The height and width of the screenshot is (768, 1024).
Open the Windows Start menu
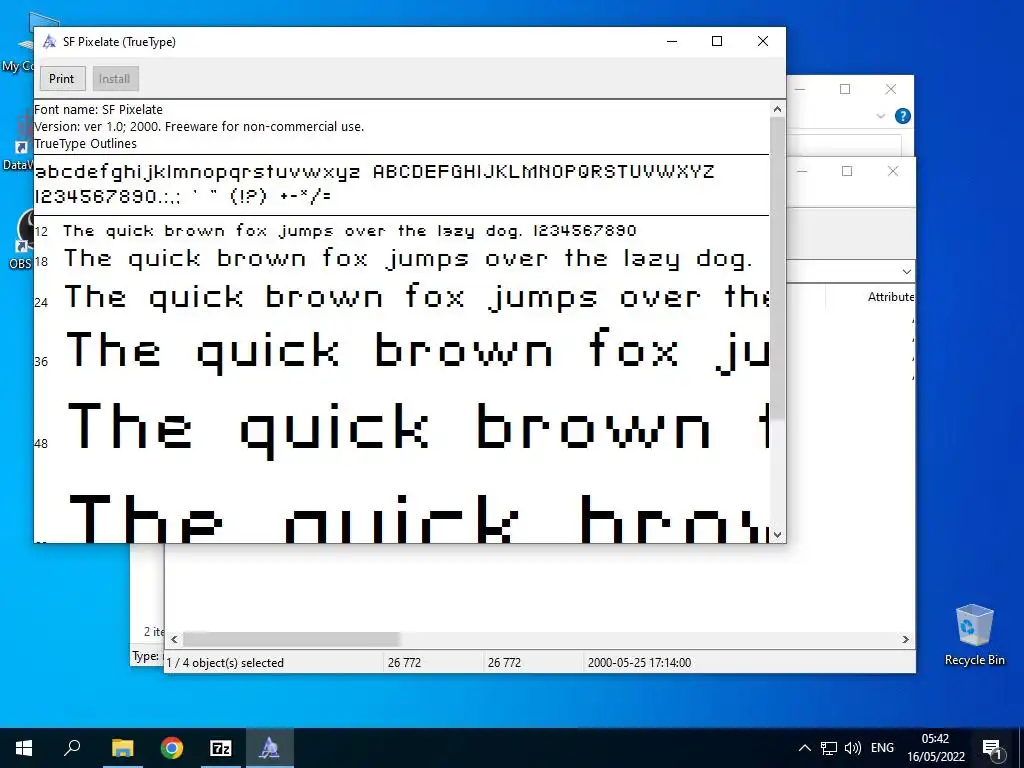[x=24, y=748]
